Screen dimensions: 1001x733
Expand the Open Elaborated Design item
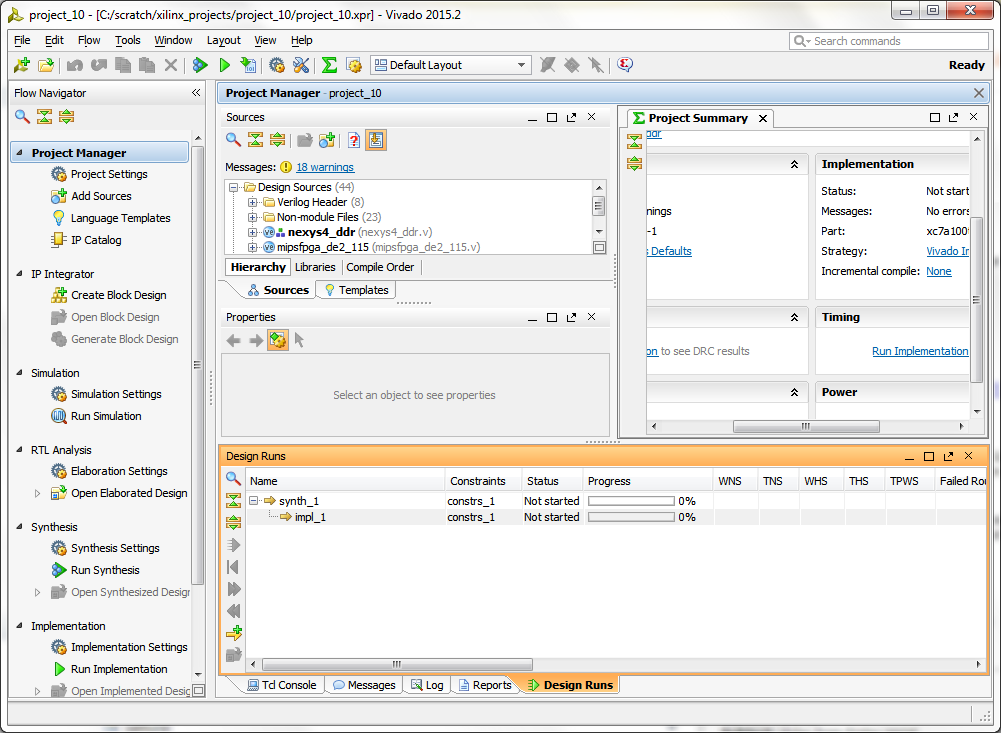pyautogui.click(x=37, y=493)
